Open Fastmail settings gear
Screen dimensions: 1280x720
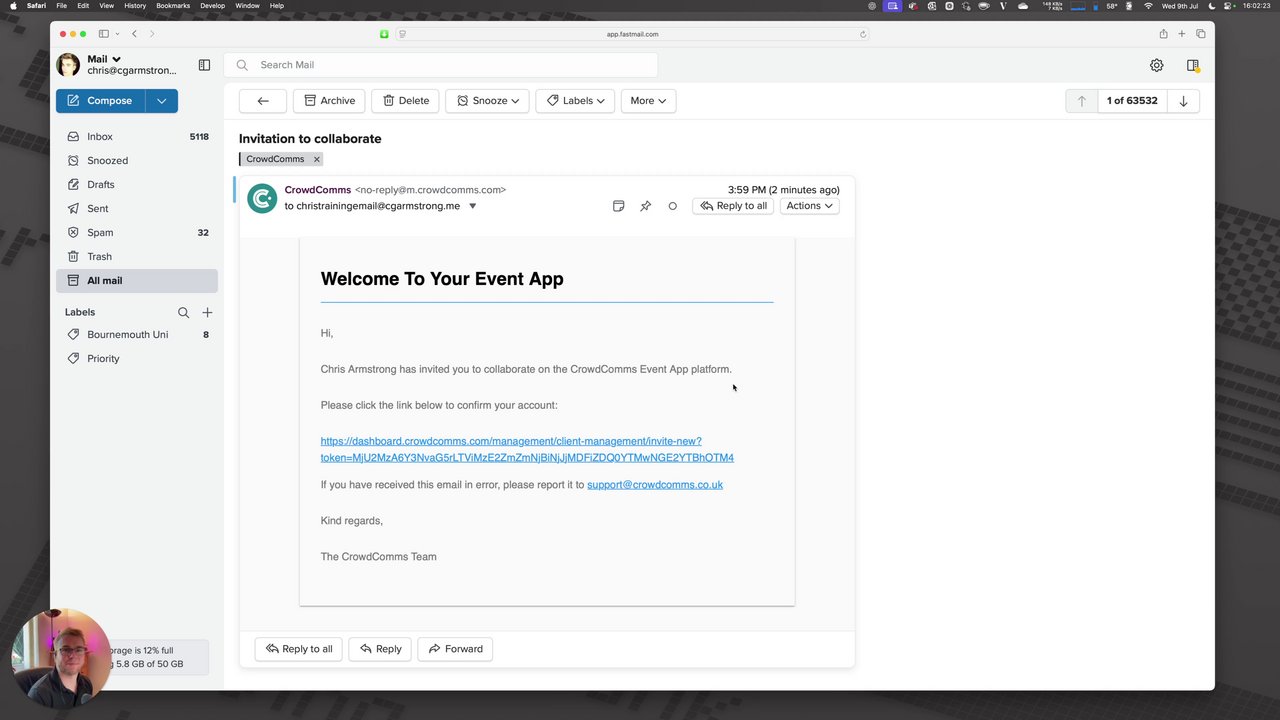click(x=1156, y=65)
